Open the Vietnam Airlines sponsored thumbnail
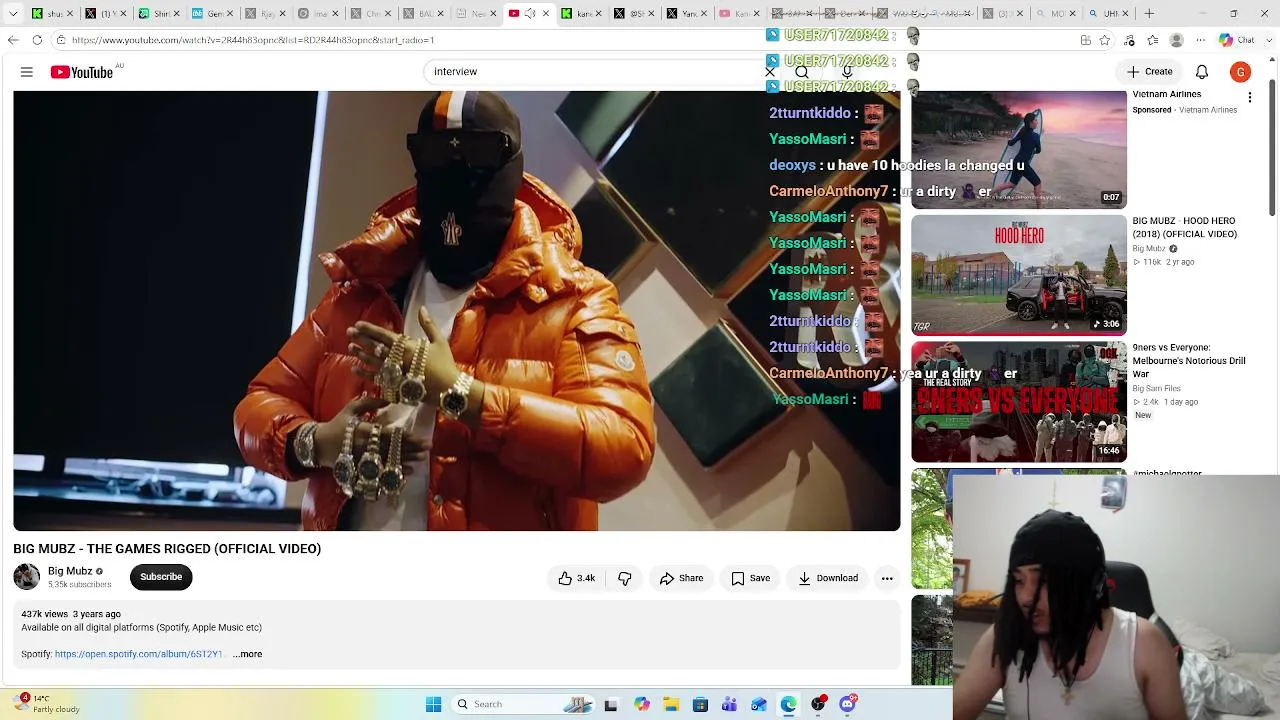The image size is (1280, 720). [1019, 150]
